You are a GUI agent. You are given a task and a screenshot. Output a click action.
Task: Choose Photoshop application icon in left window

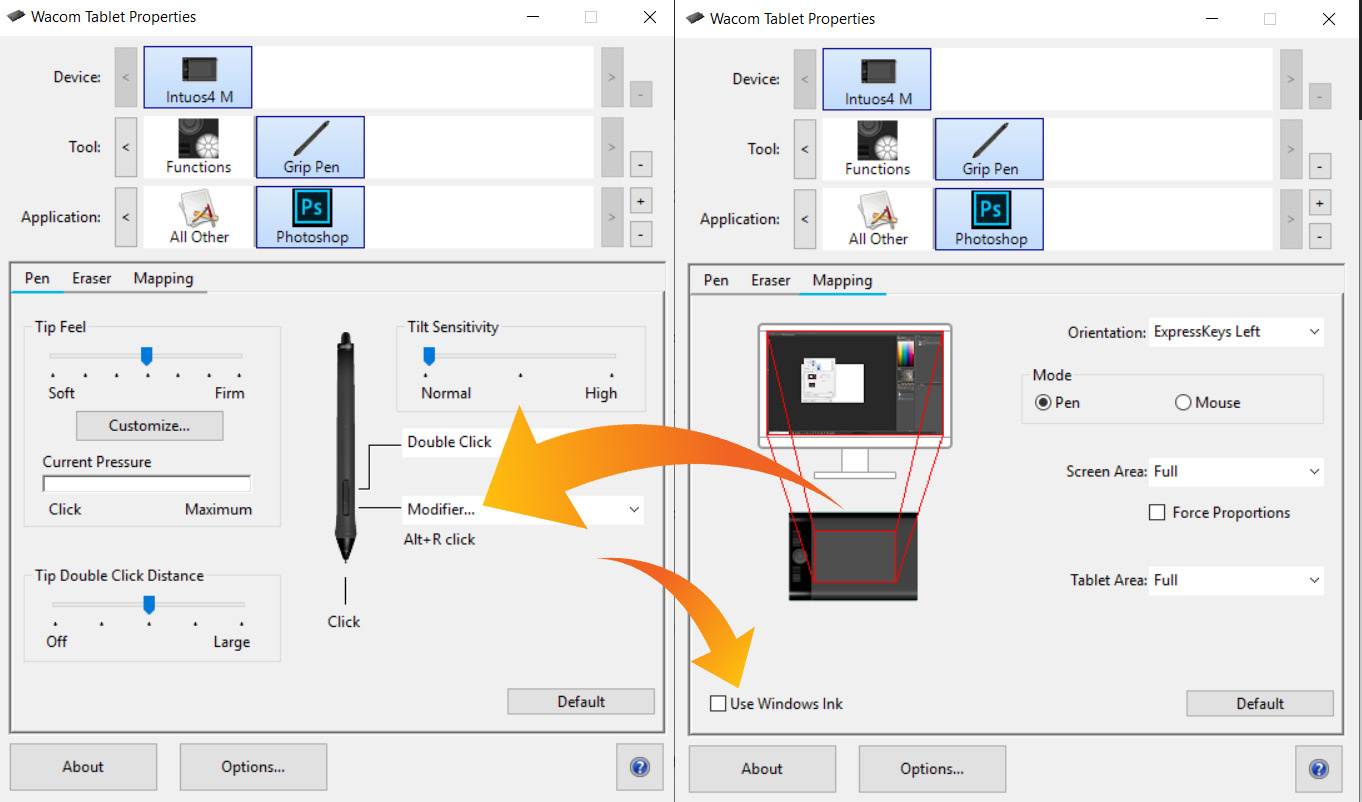pyautogui.click(x=310, y=217)
